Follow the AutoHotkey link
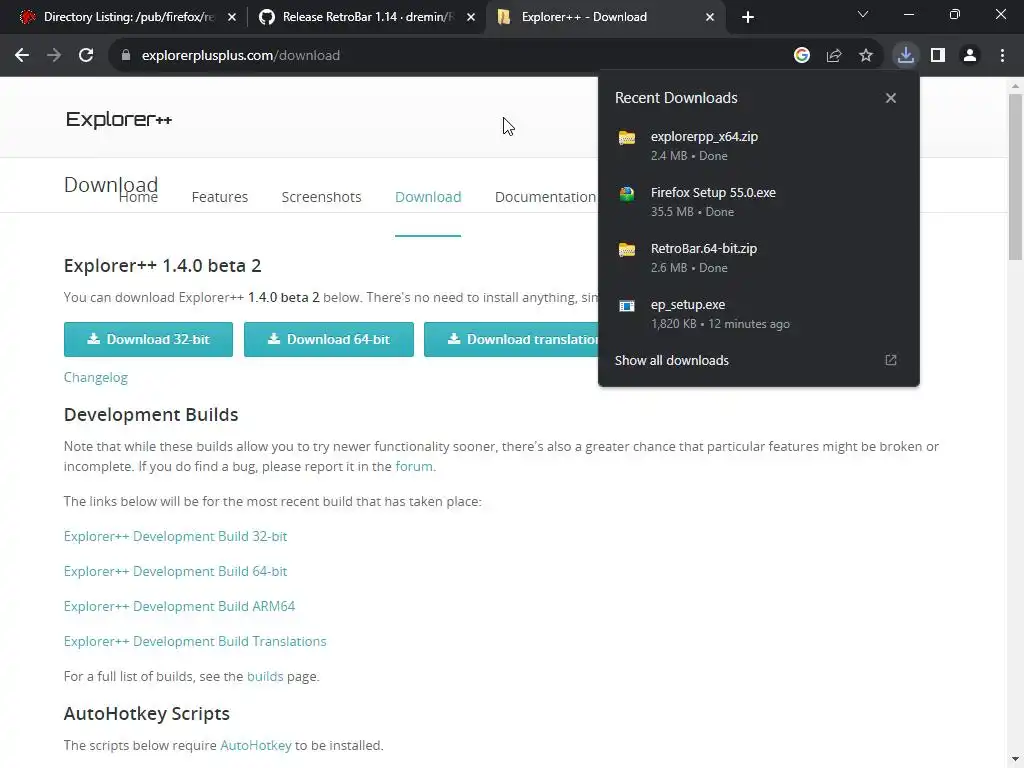Viewport: 1024px width, 768px height. tap(255, 746)
